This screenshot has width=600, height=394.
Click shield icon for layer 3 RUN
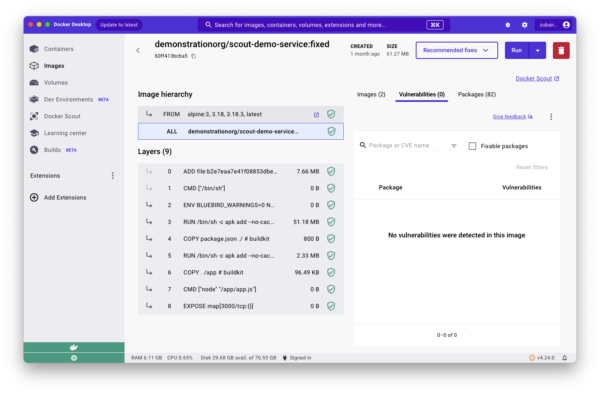pos(331,222)
